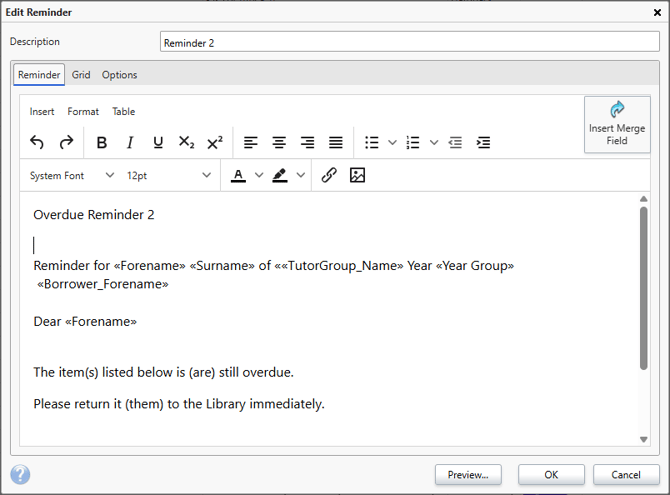The width and height of the screenshot is (670, 495).
Task: Open the 12pt font size dropdown
Action: (x=168, y=175)
